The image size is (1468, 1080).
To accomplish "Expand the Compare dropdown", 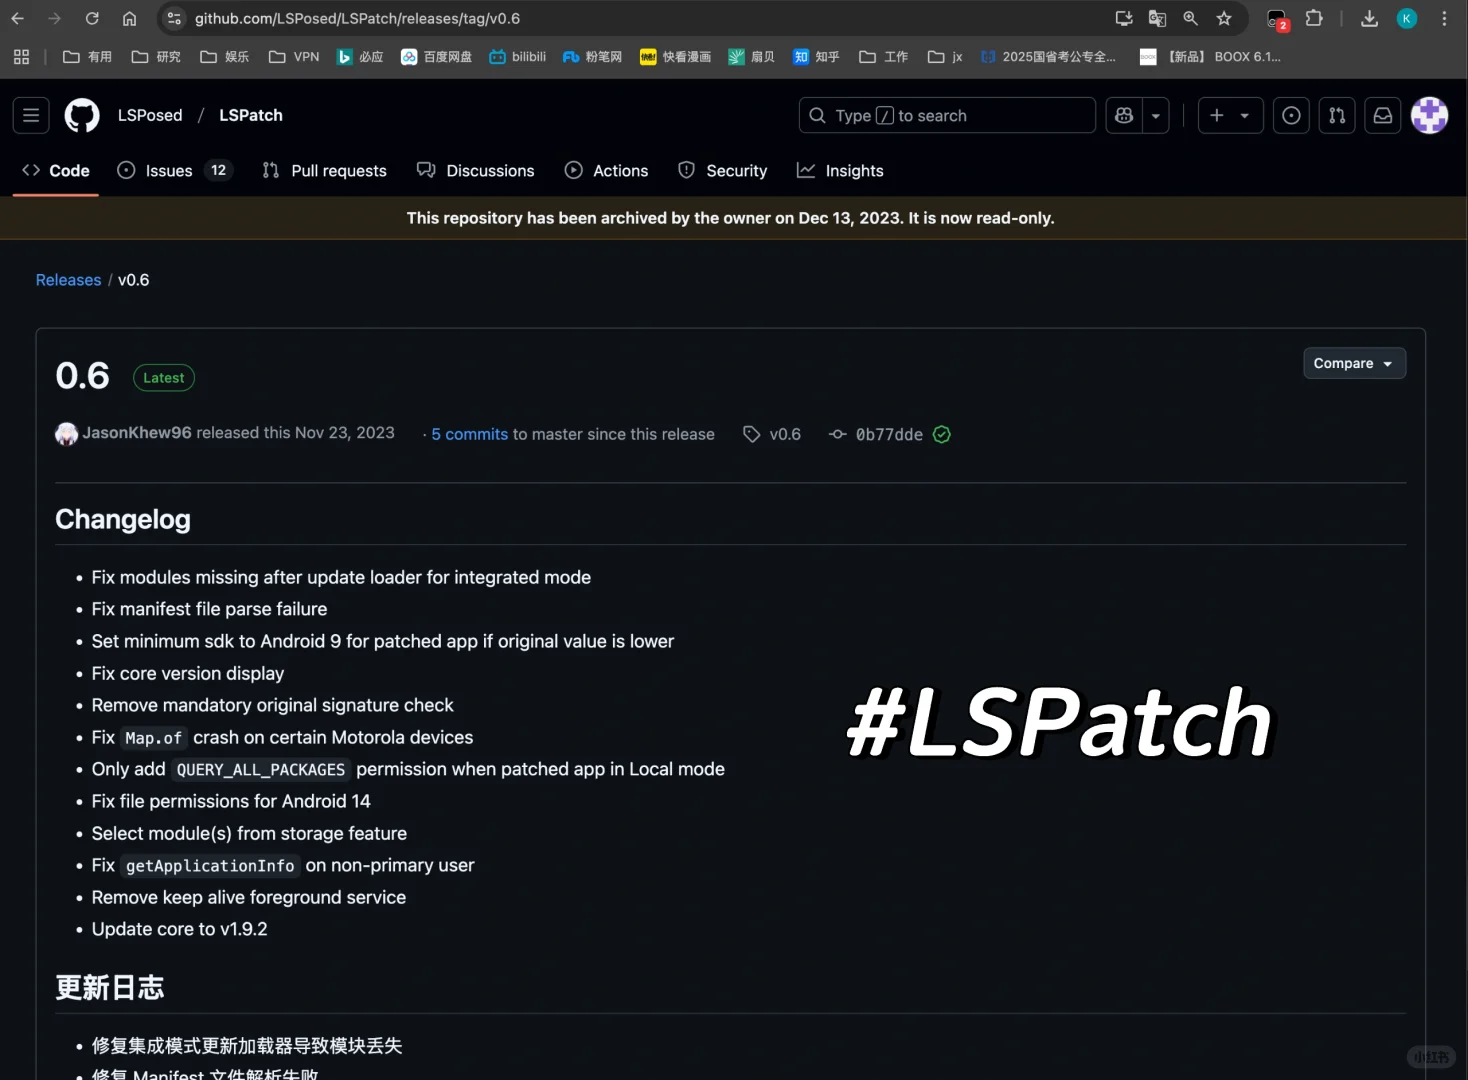I will click(1354, 363).
